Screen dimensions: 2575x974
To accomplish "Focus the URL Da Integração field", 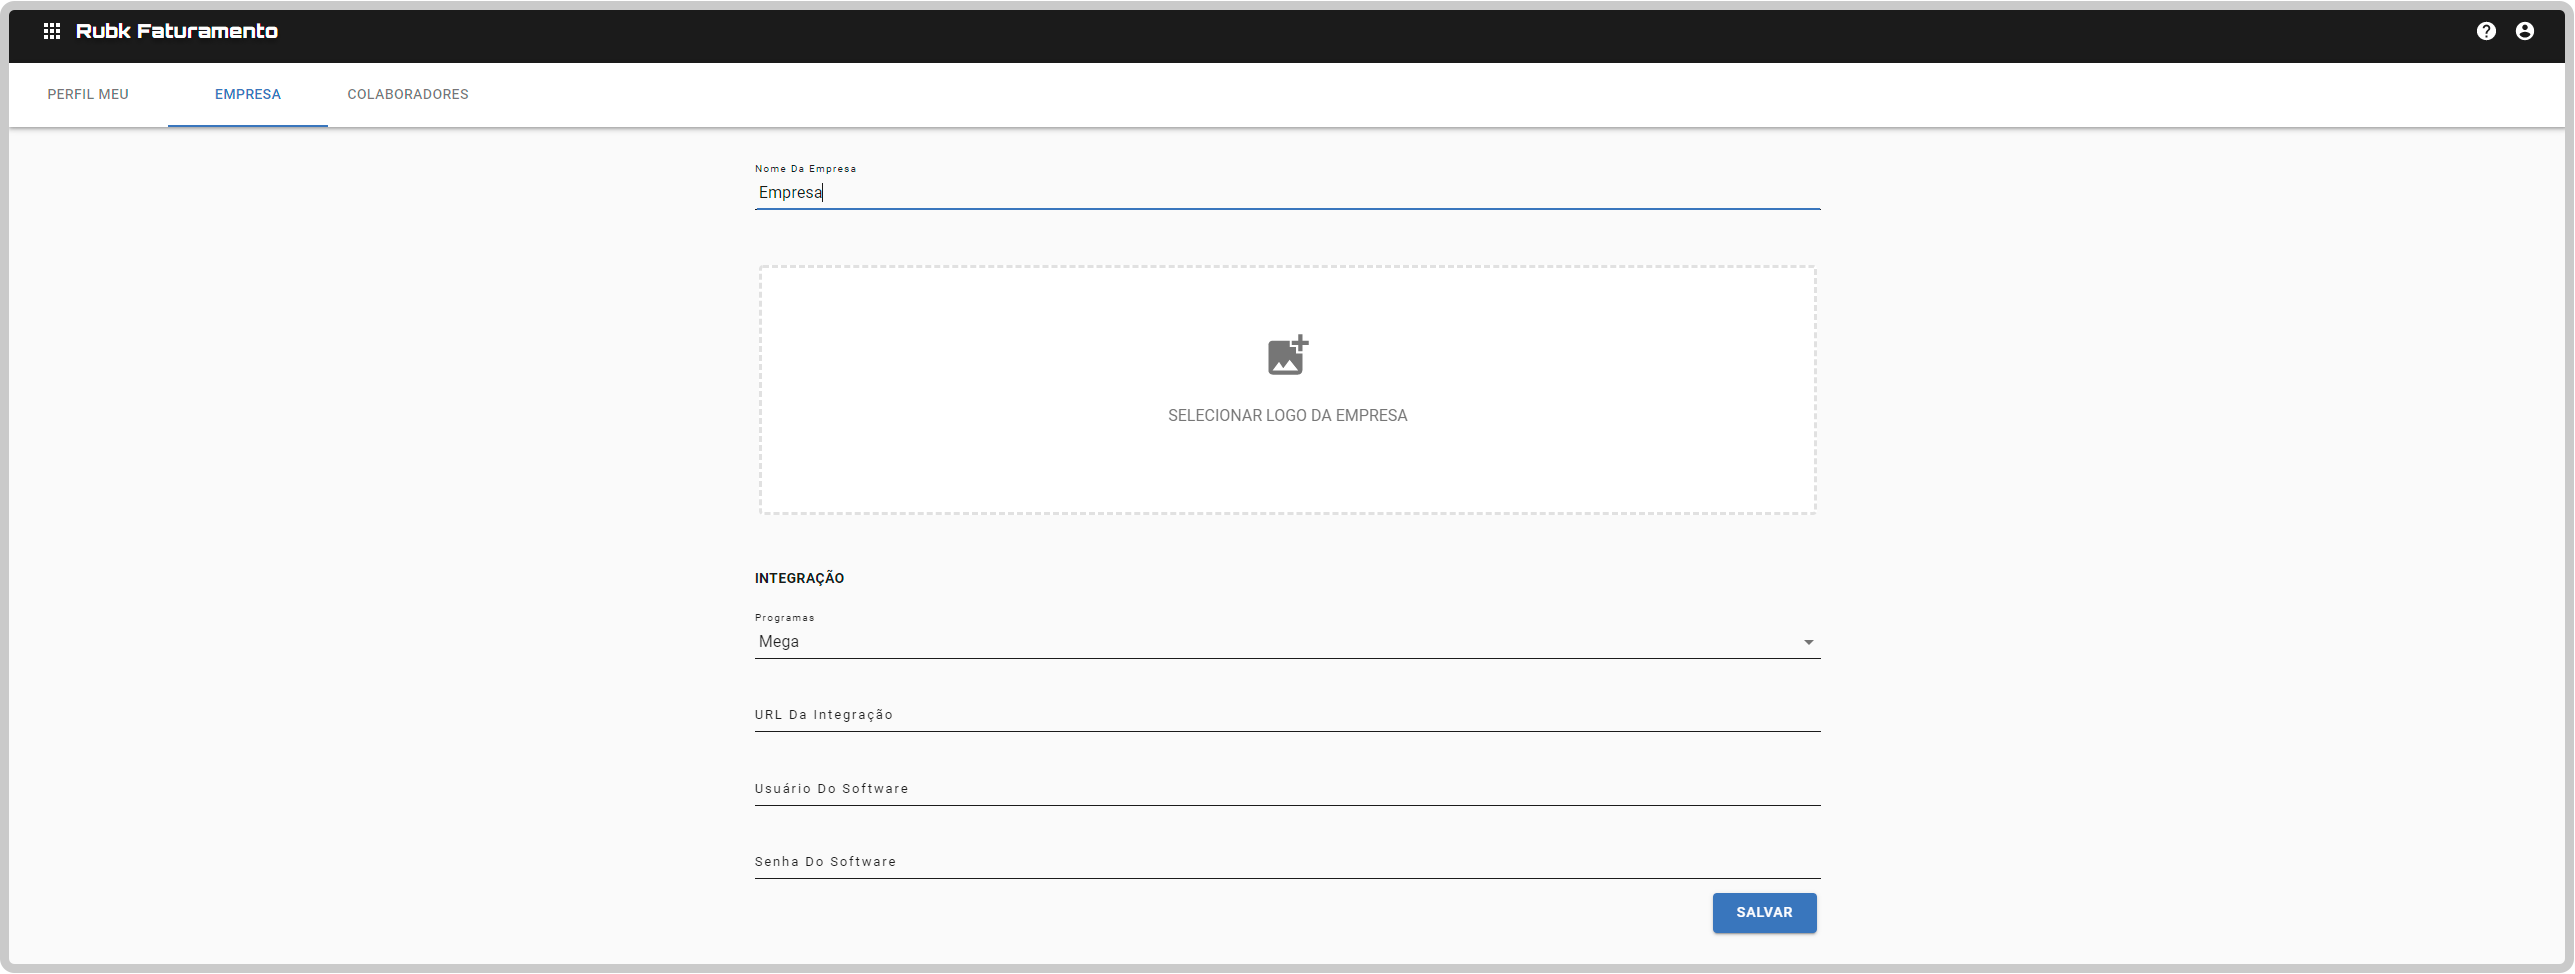I will [1287, 715].
